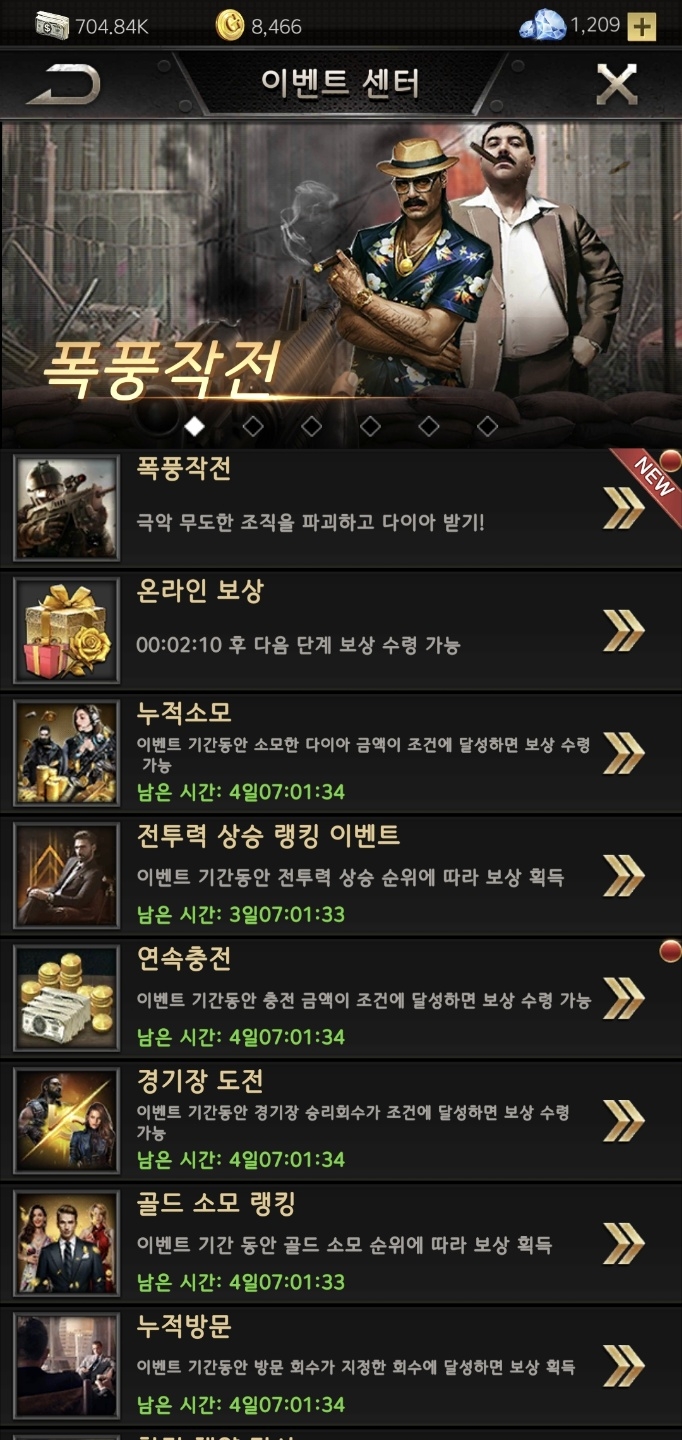The width and height of the screenshot is (682, 1440).
Task: Expand 전투력 상승 랭킹 이벤트 chevron arrow
Action: pos(624,875)
